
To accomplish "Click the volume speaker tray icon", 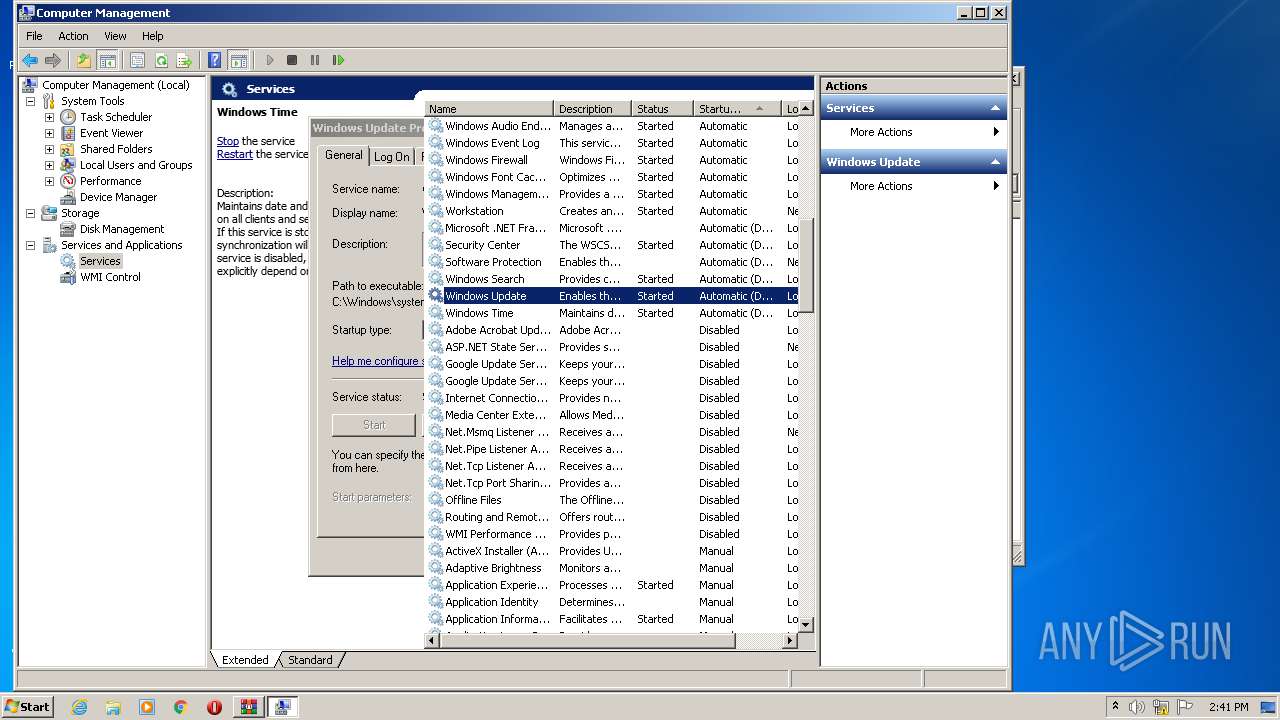I will (1137, 707).
